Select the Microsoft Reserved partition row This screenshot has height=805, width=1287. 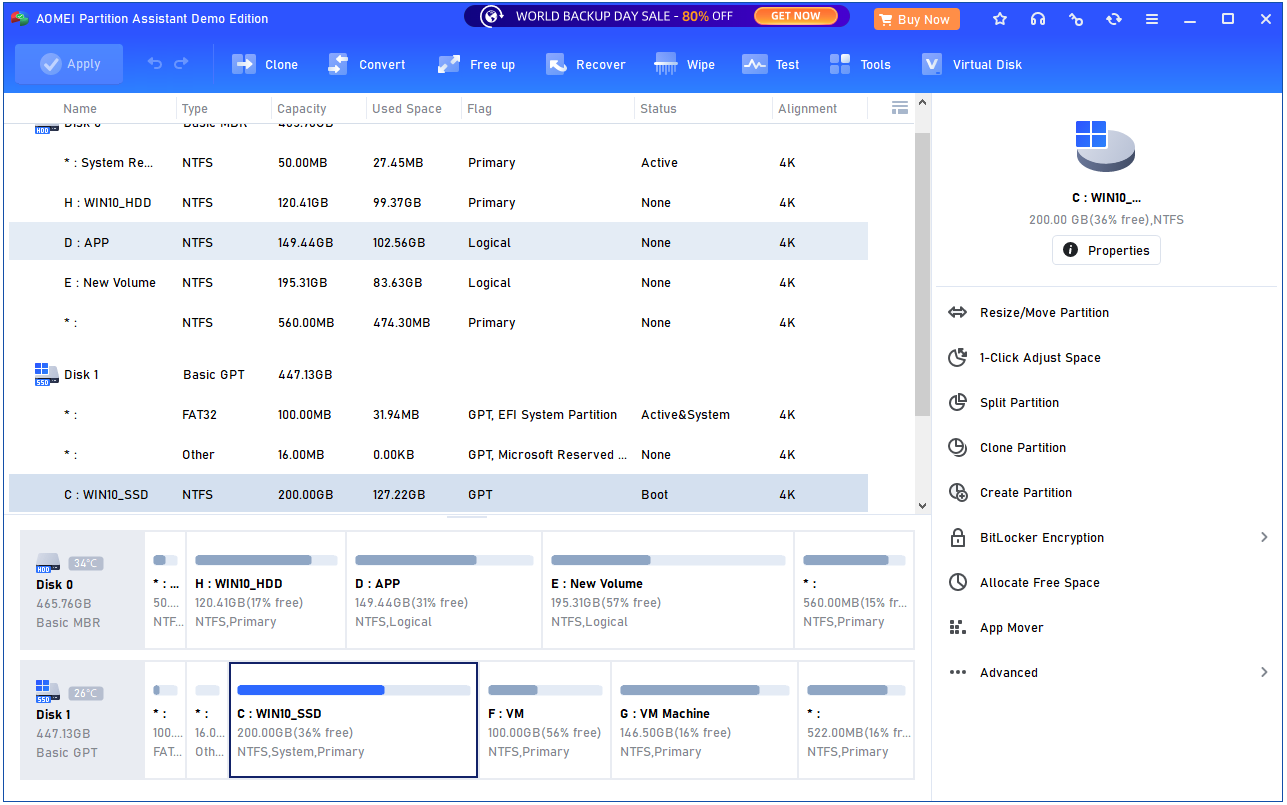(438, 455)
